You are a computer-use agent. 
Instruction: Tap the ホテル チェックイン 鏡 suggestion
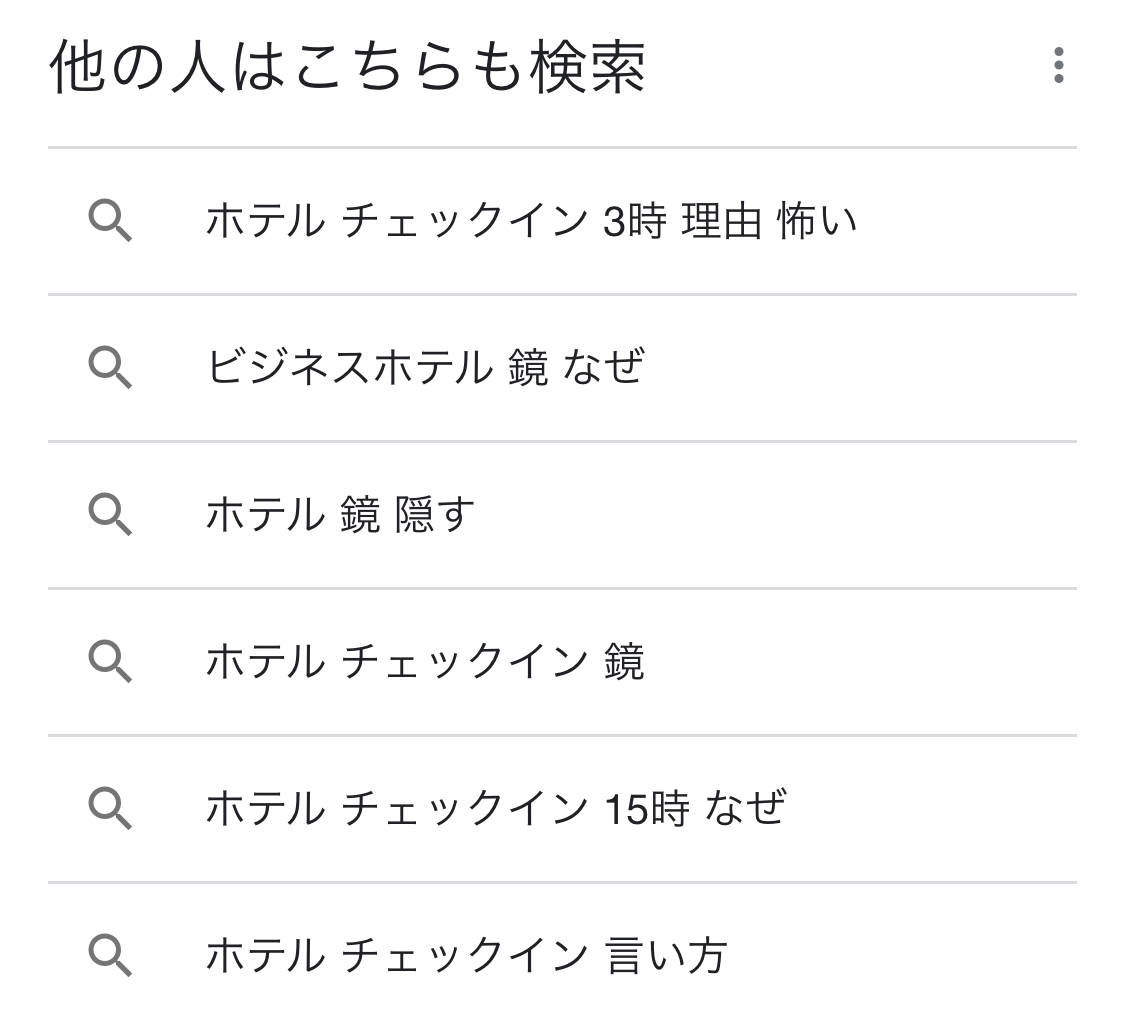click(x=425, y=662)
